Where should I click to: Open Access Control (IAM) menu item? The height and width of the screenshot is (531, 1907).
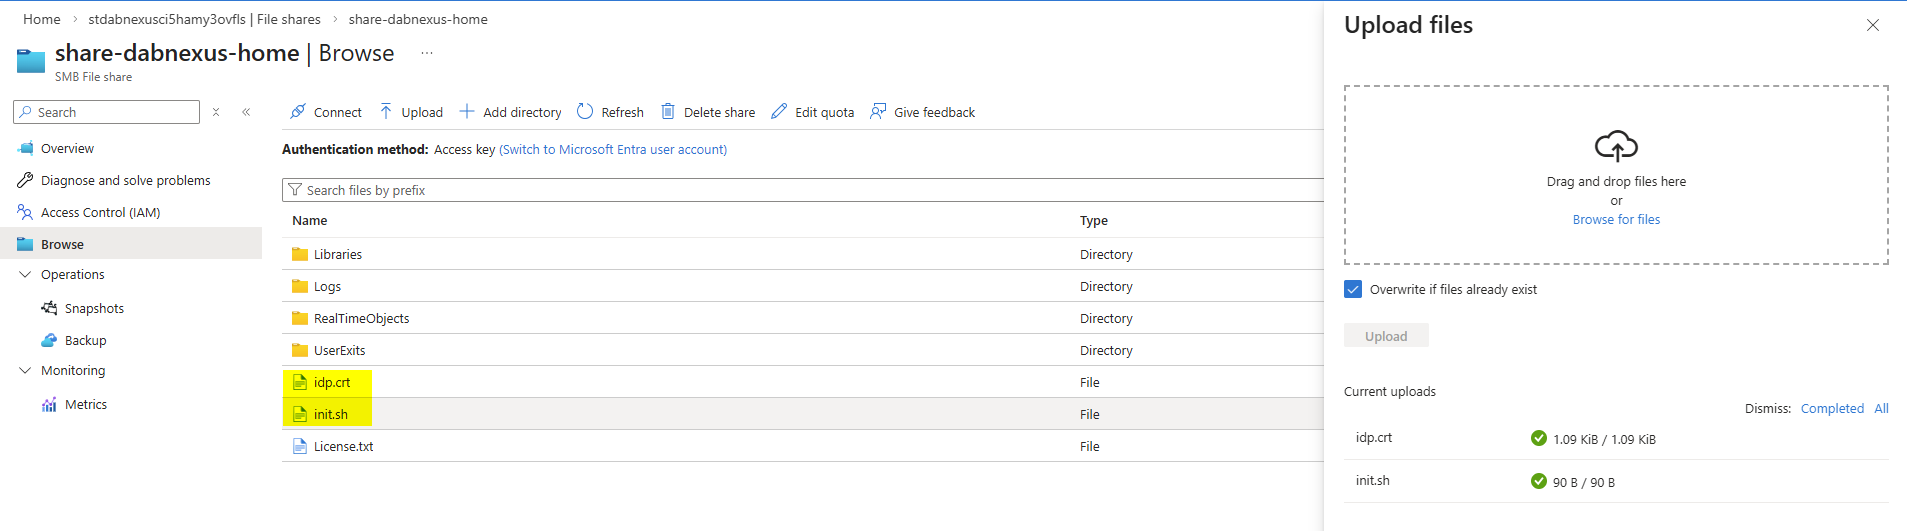pos(100,213)
